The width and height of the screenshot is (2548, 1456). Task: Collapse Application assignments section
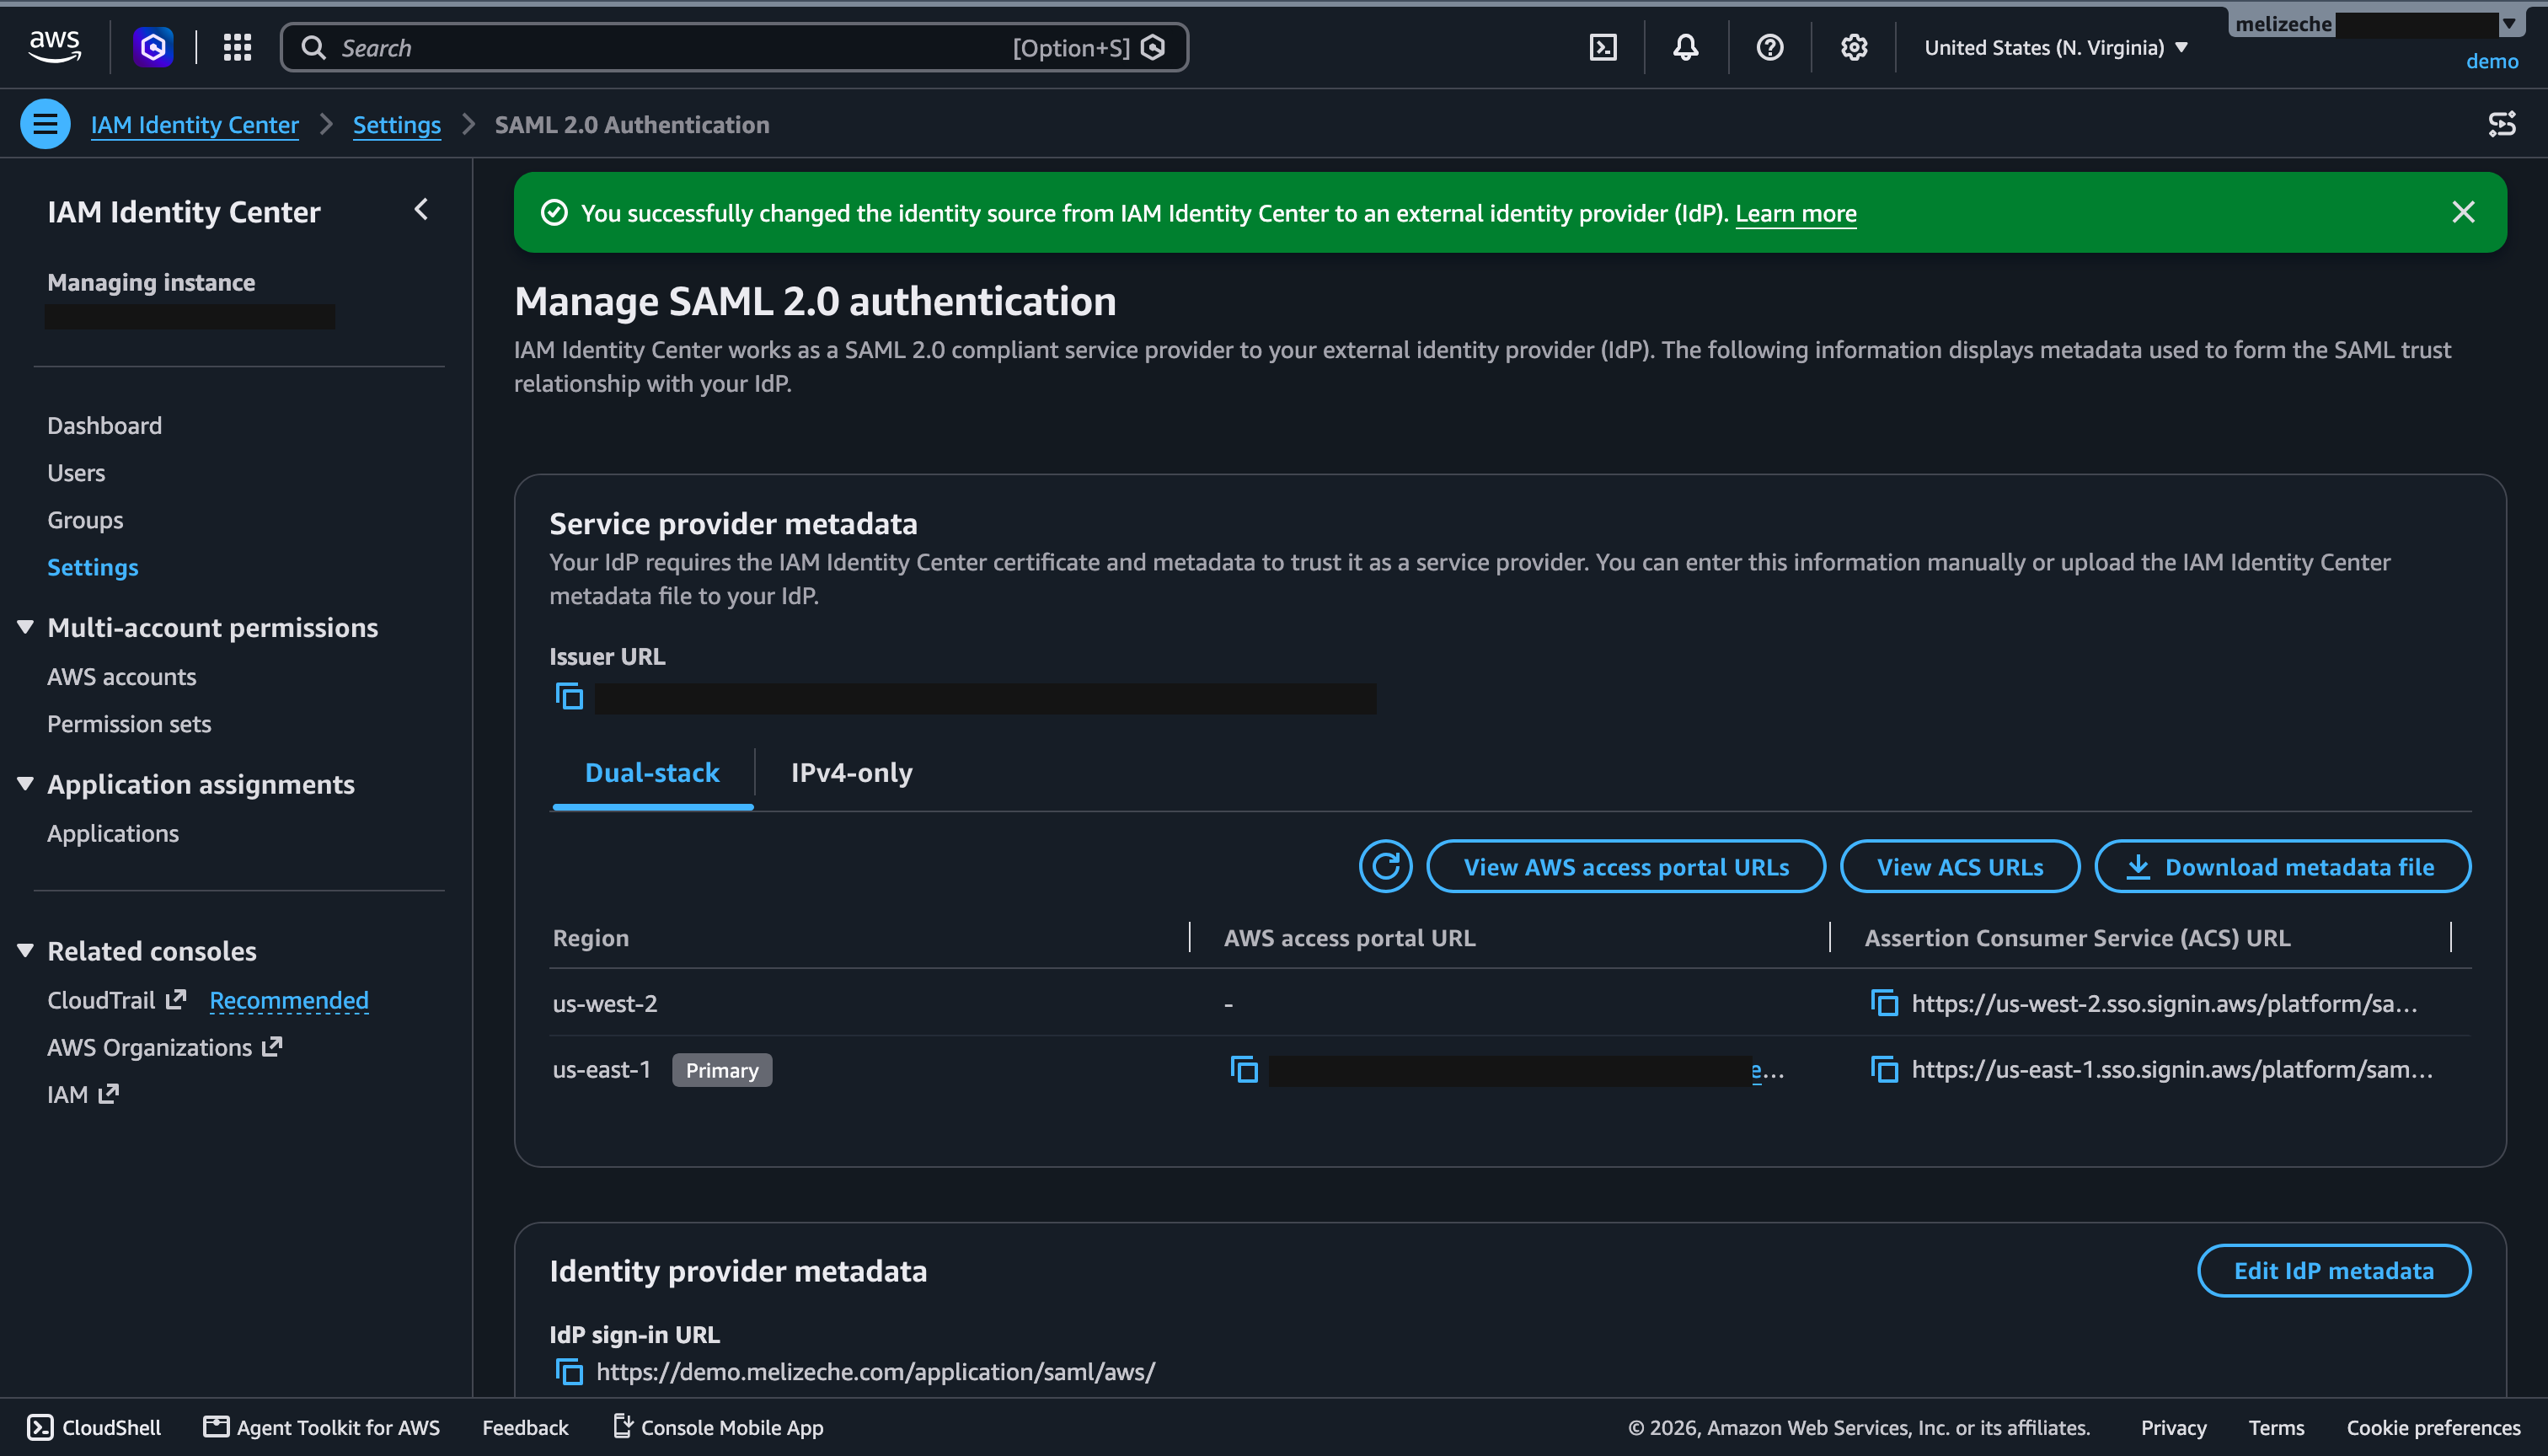25,784
